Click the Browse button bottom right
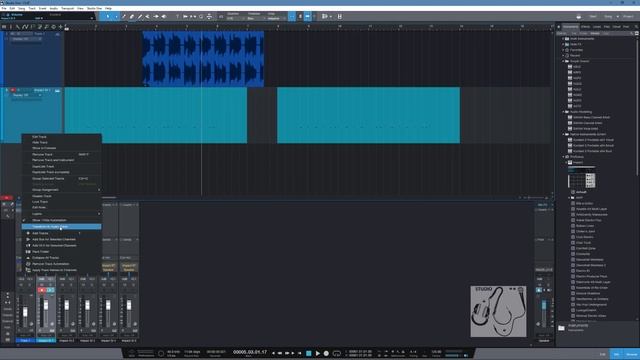Image resolution: width=640 pixels, height=360 pixels. tap(632, 354)
